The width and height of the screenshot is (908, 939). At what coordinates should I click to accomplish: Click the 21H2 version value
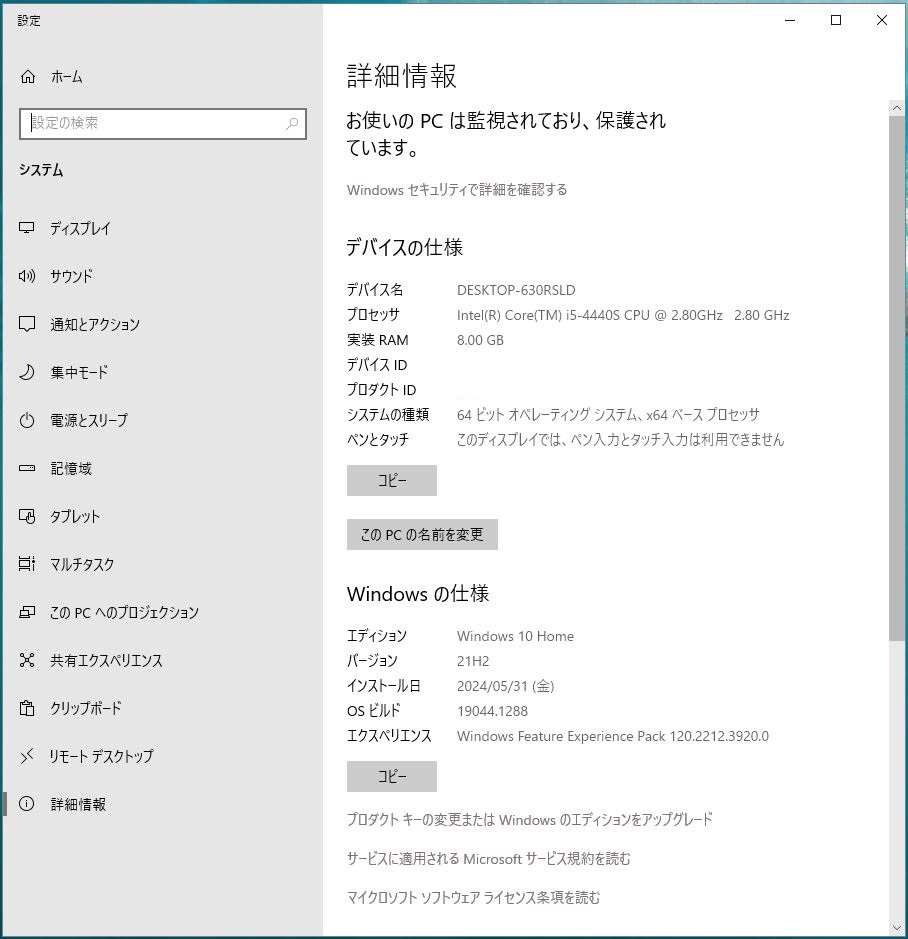coord(473,661)
